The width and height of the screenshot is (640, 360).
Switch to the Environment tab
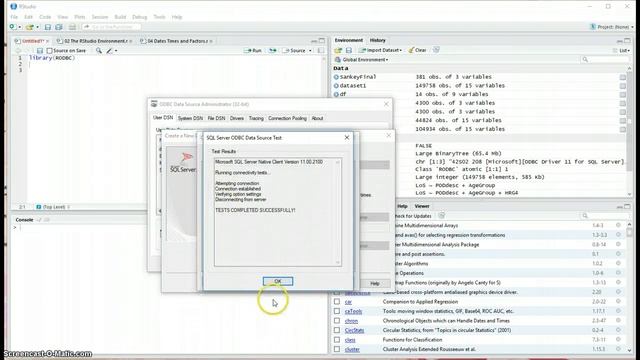(x=349, y=40)
